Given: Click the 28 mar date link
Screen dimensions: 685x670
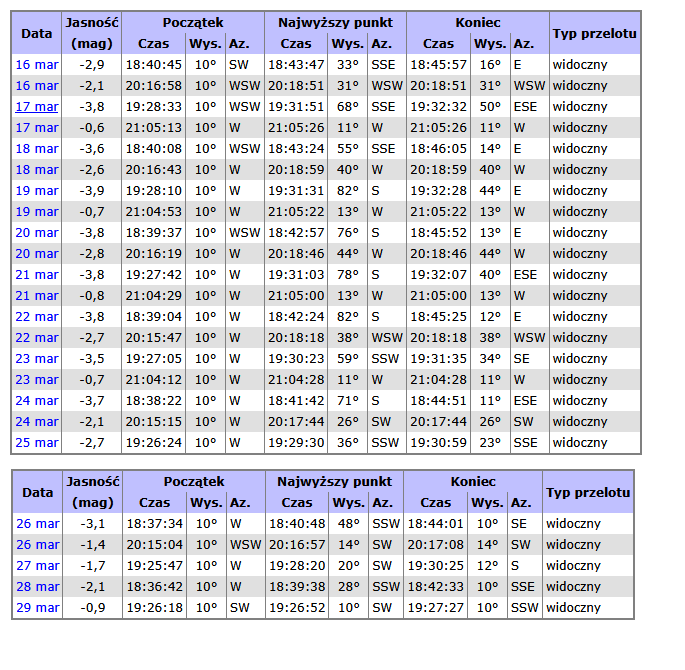Looking at the screenshot, I should point(38,586).
